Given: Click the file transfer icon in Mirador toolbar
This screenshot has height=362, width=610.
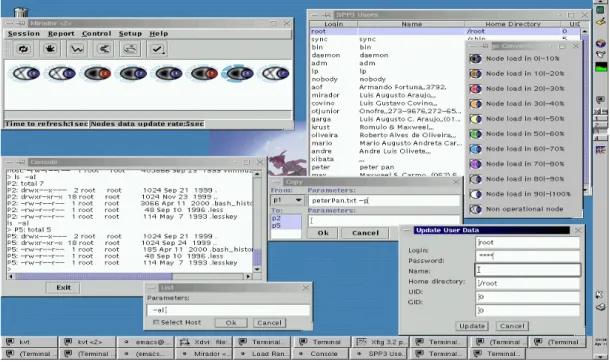Looking at the screenshot, I should click(x=130, y=49).
